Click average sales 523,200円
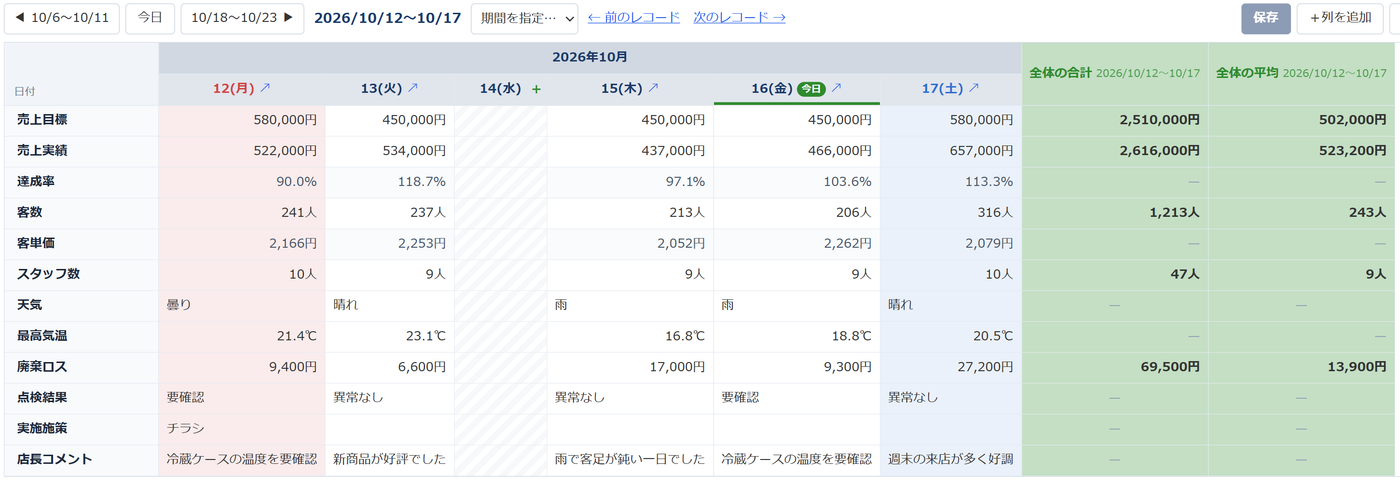 click(1302, 151)
